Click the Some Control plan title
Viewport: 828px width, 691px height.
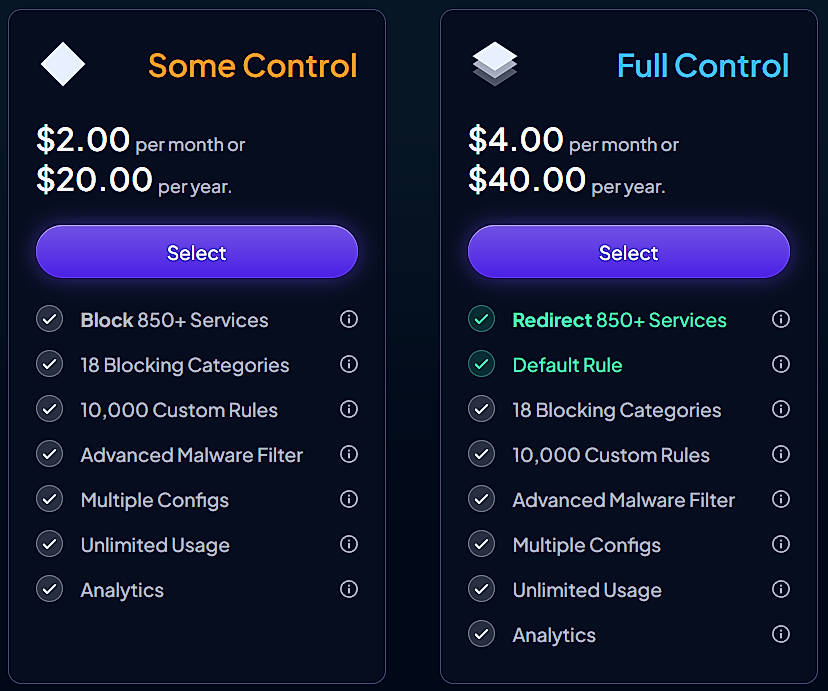252,65
